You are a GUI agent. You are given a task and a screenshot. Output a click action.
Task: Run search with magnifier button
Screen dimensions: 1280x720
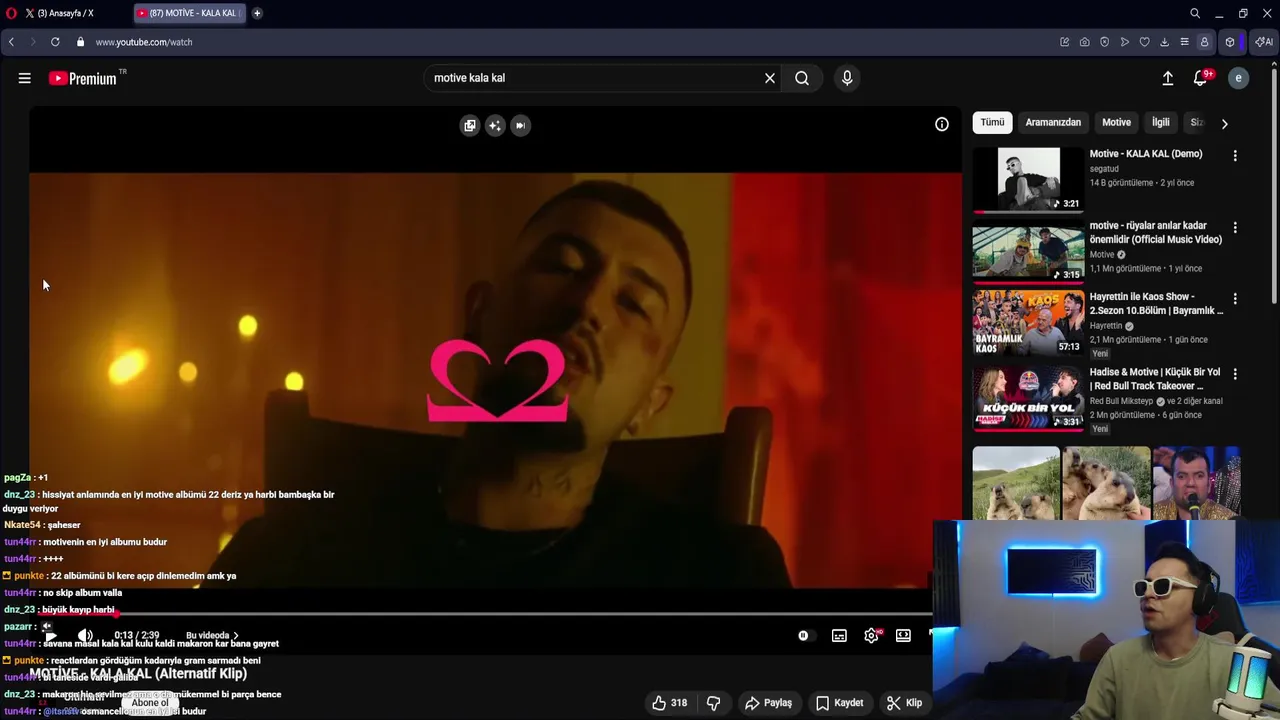tap(802, 78)
